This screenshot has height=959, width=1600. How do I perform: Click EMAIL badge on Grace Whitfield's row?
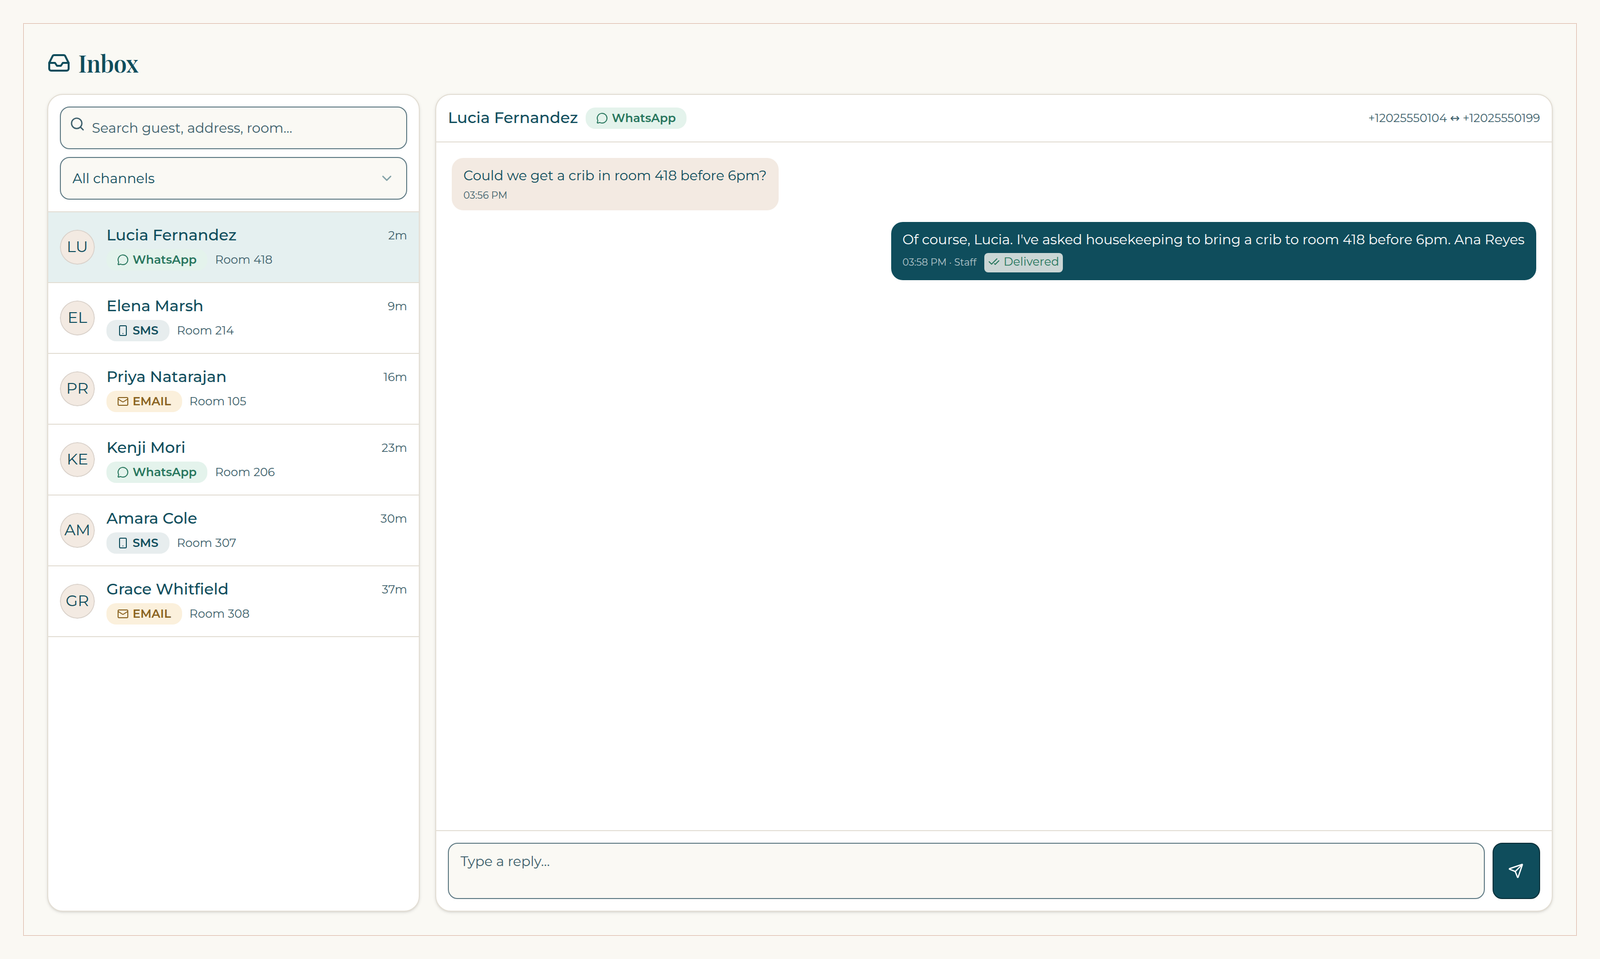pos(144,614)
